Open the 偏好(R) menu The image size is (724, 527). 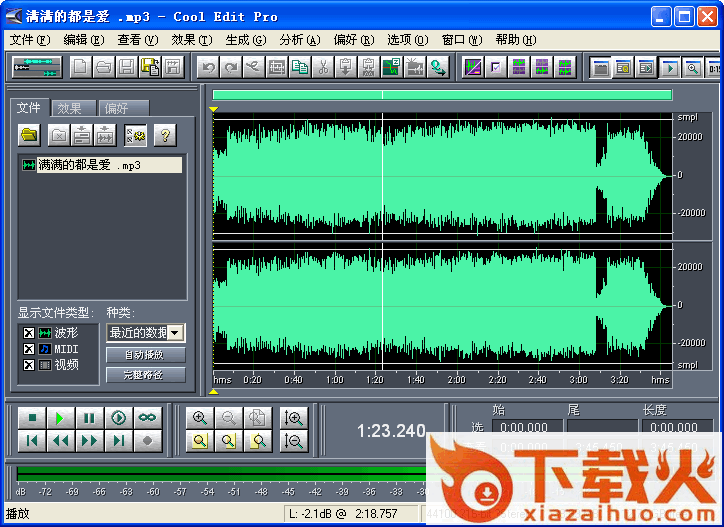pyautogui.click(x=354, y=40)
